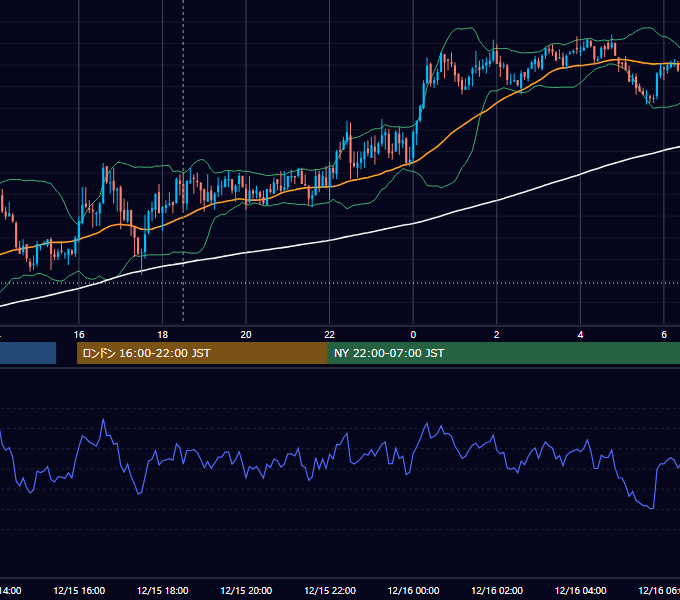The width and height of the screenshot is (680, 600).
Task: Click the 12/15 22:00 date label
Action: [x=330, y=590]
